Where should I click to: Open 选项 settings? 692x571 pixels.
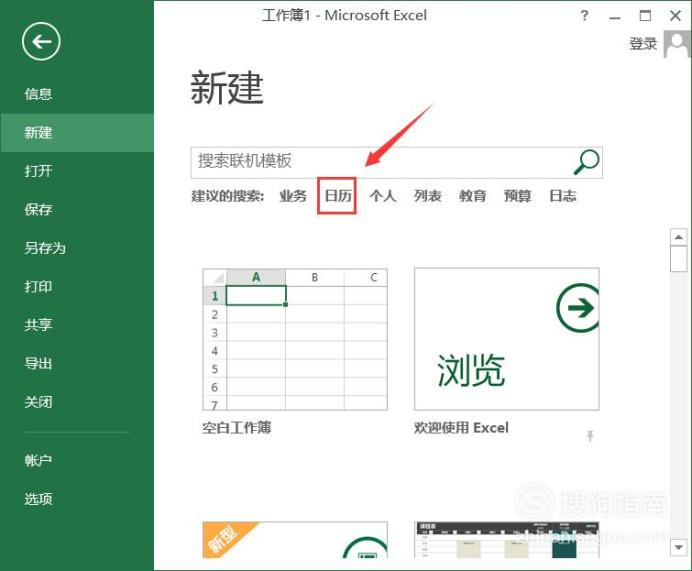38,499
